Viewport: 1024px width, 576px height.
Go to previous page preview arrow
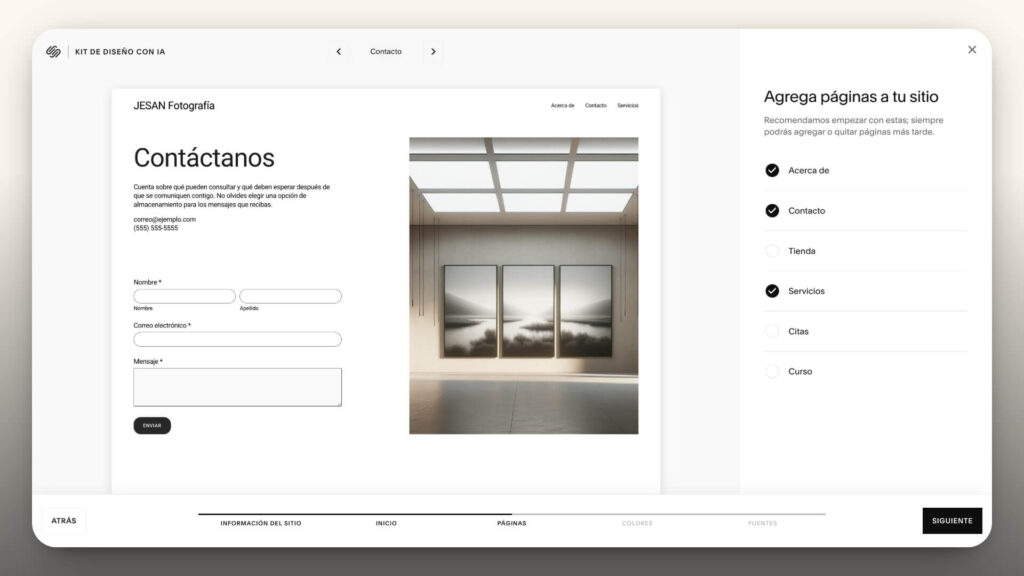tap(339, 52)
